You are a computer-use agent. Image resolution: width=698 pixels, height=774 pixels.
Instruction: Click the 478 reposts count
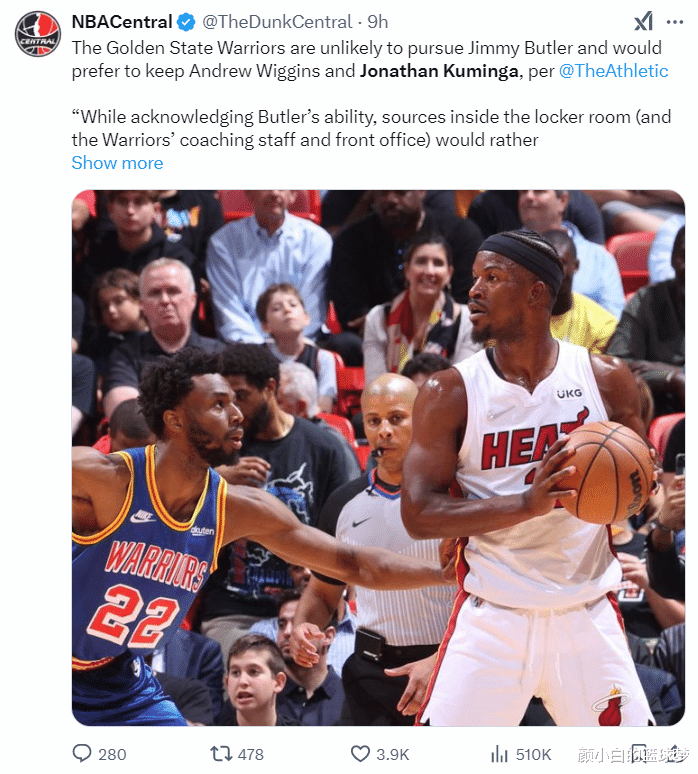[251, 754]
